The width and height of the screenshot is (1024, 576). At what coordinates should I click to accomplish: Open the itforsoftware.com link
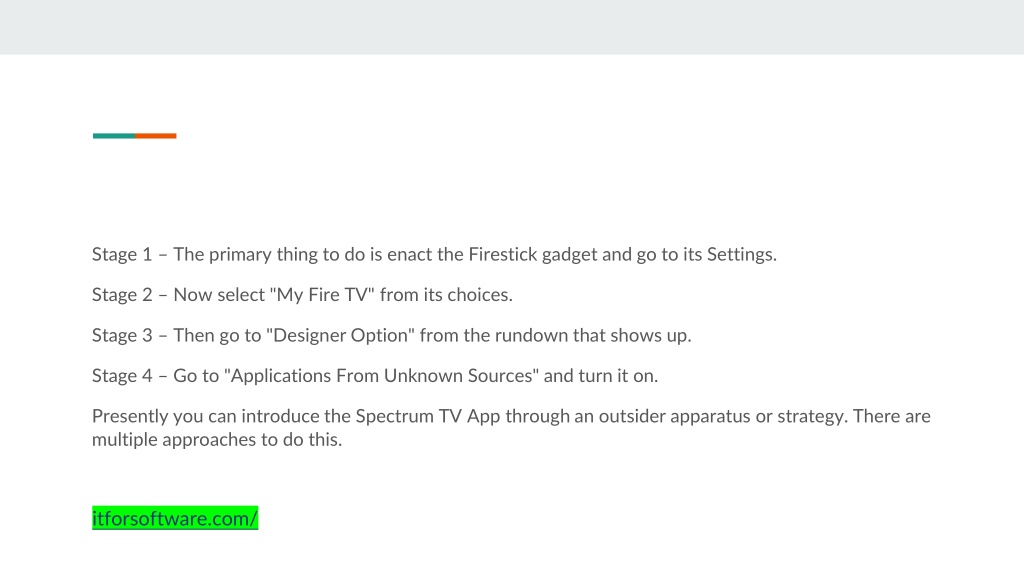click(x=175, y=519)
